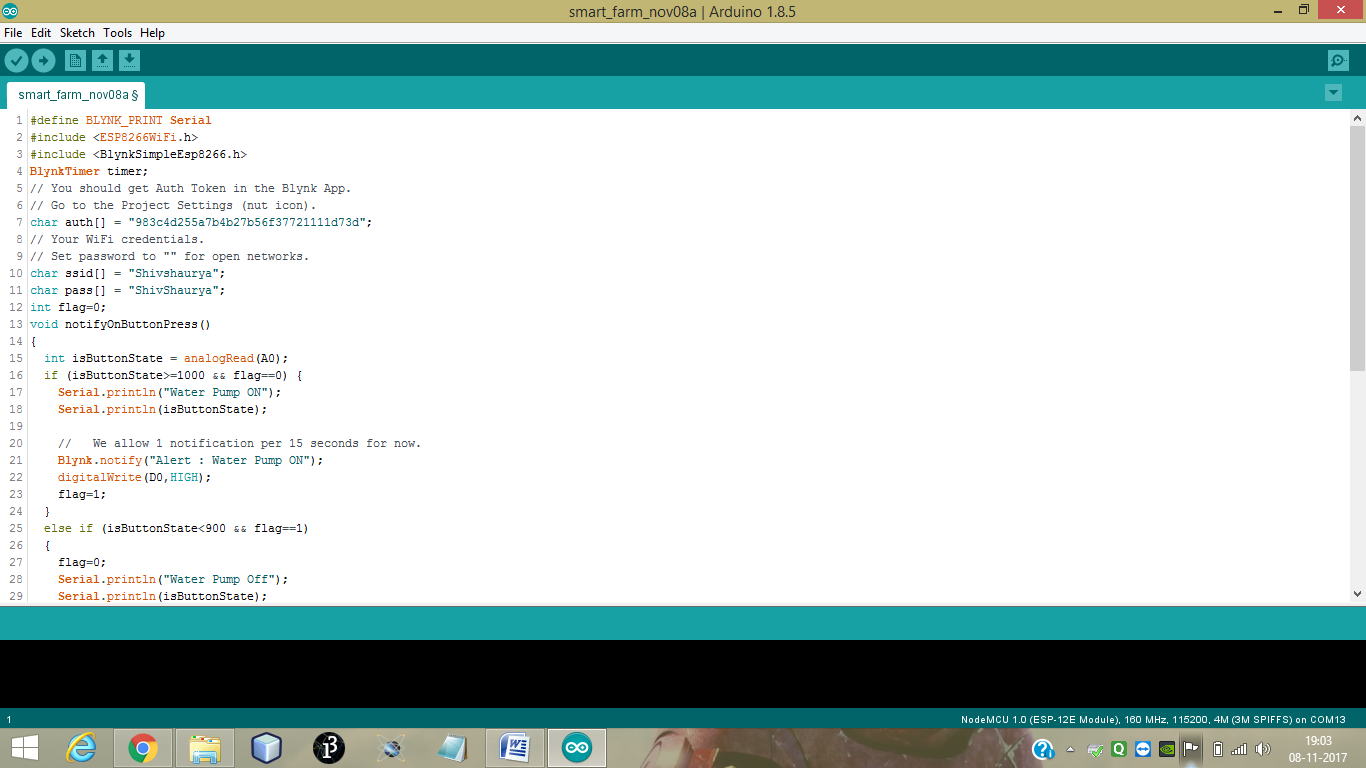Open the Tools menu

(117, 33)
